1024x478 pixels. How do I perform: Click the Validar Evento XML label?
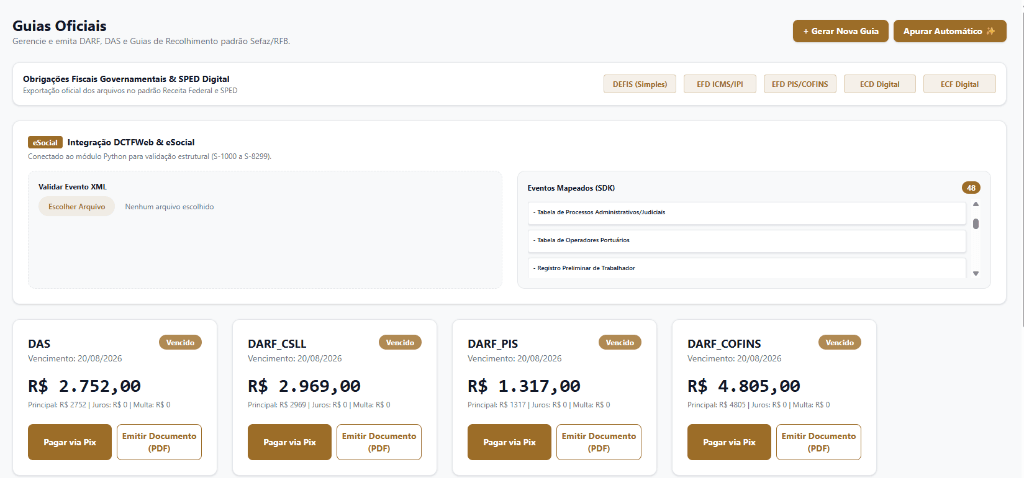[x=72, y=187]
